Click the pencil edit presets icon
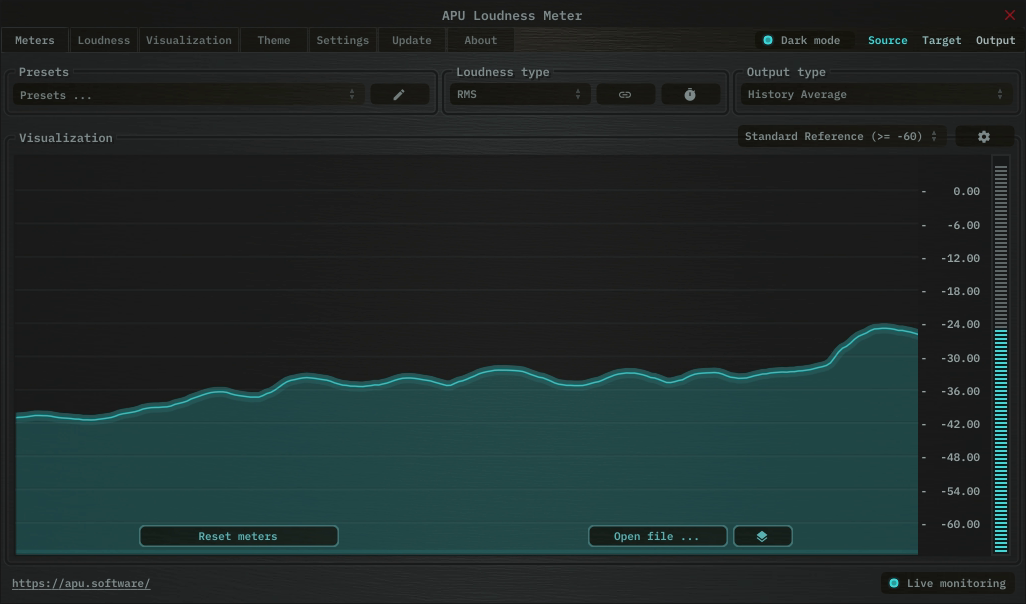Viewport: 1026px width, 604px height. 399,94
